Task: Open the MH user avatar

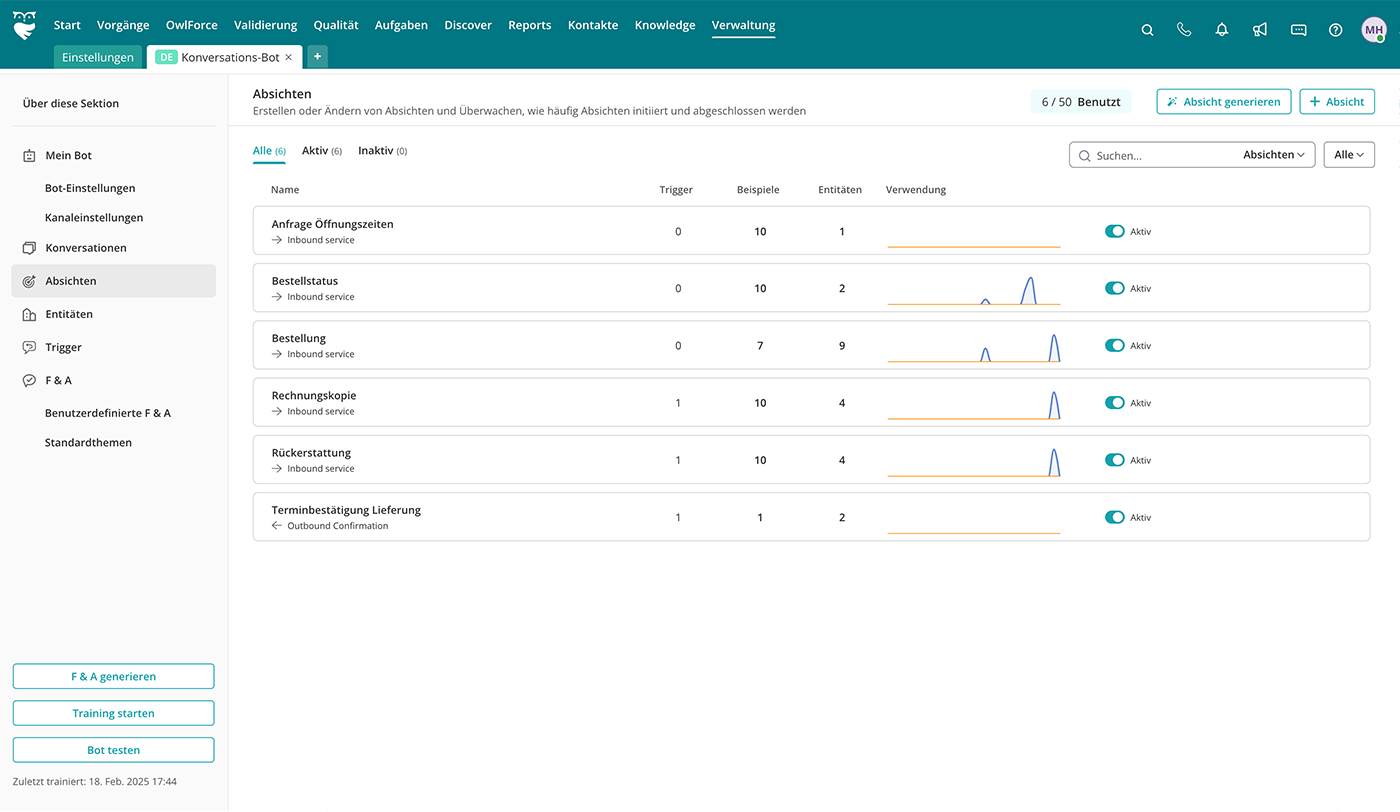Action: [x=1374, y=30]
